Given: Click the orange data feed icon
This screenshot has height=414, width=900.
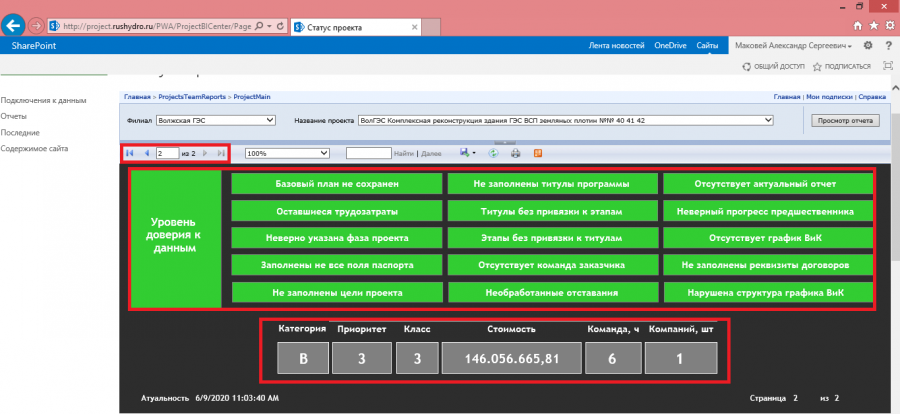Looking at the screenshot, I should pos(538,153).
